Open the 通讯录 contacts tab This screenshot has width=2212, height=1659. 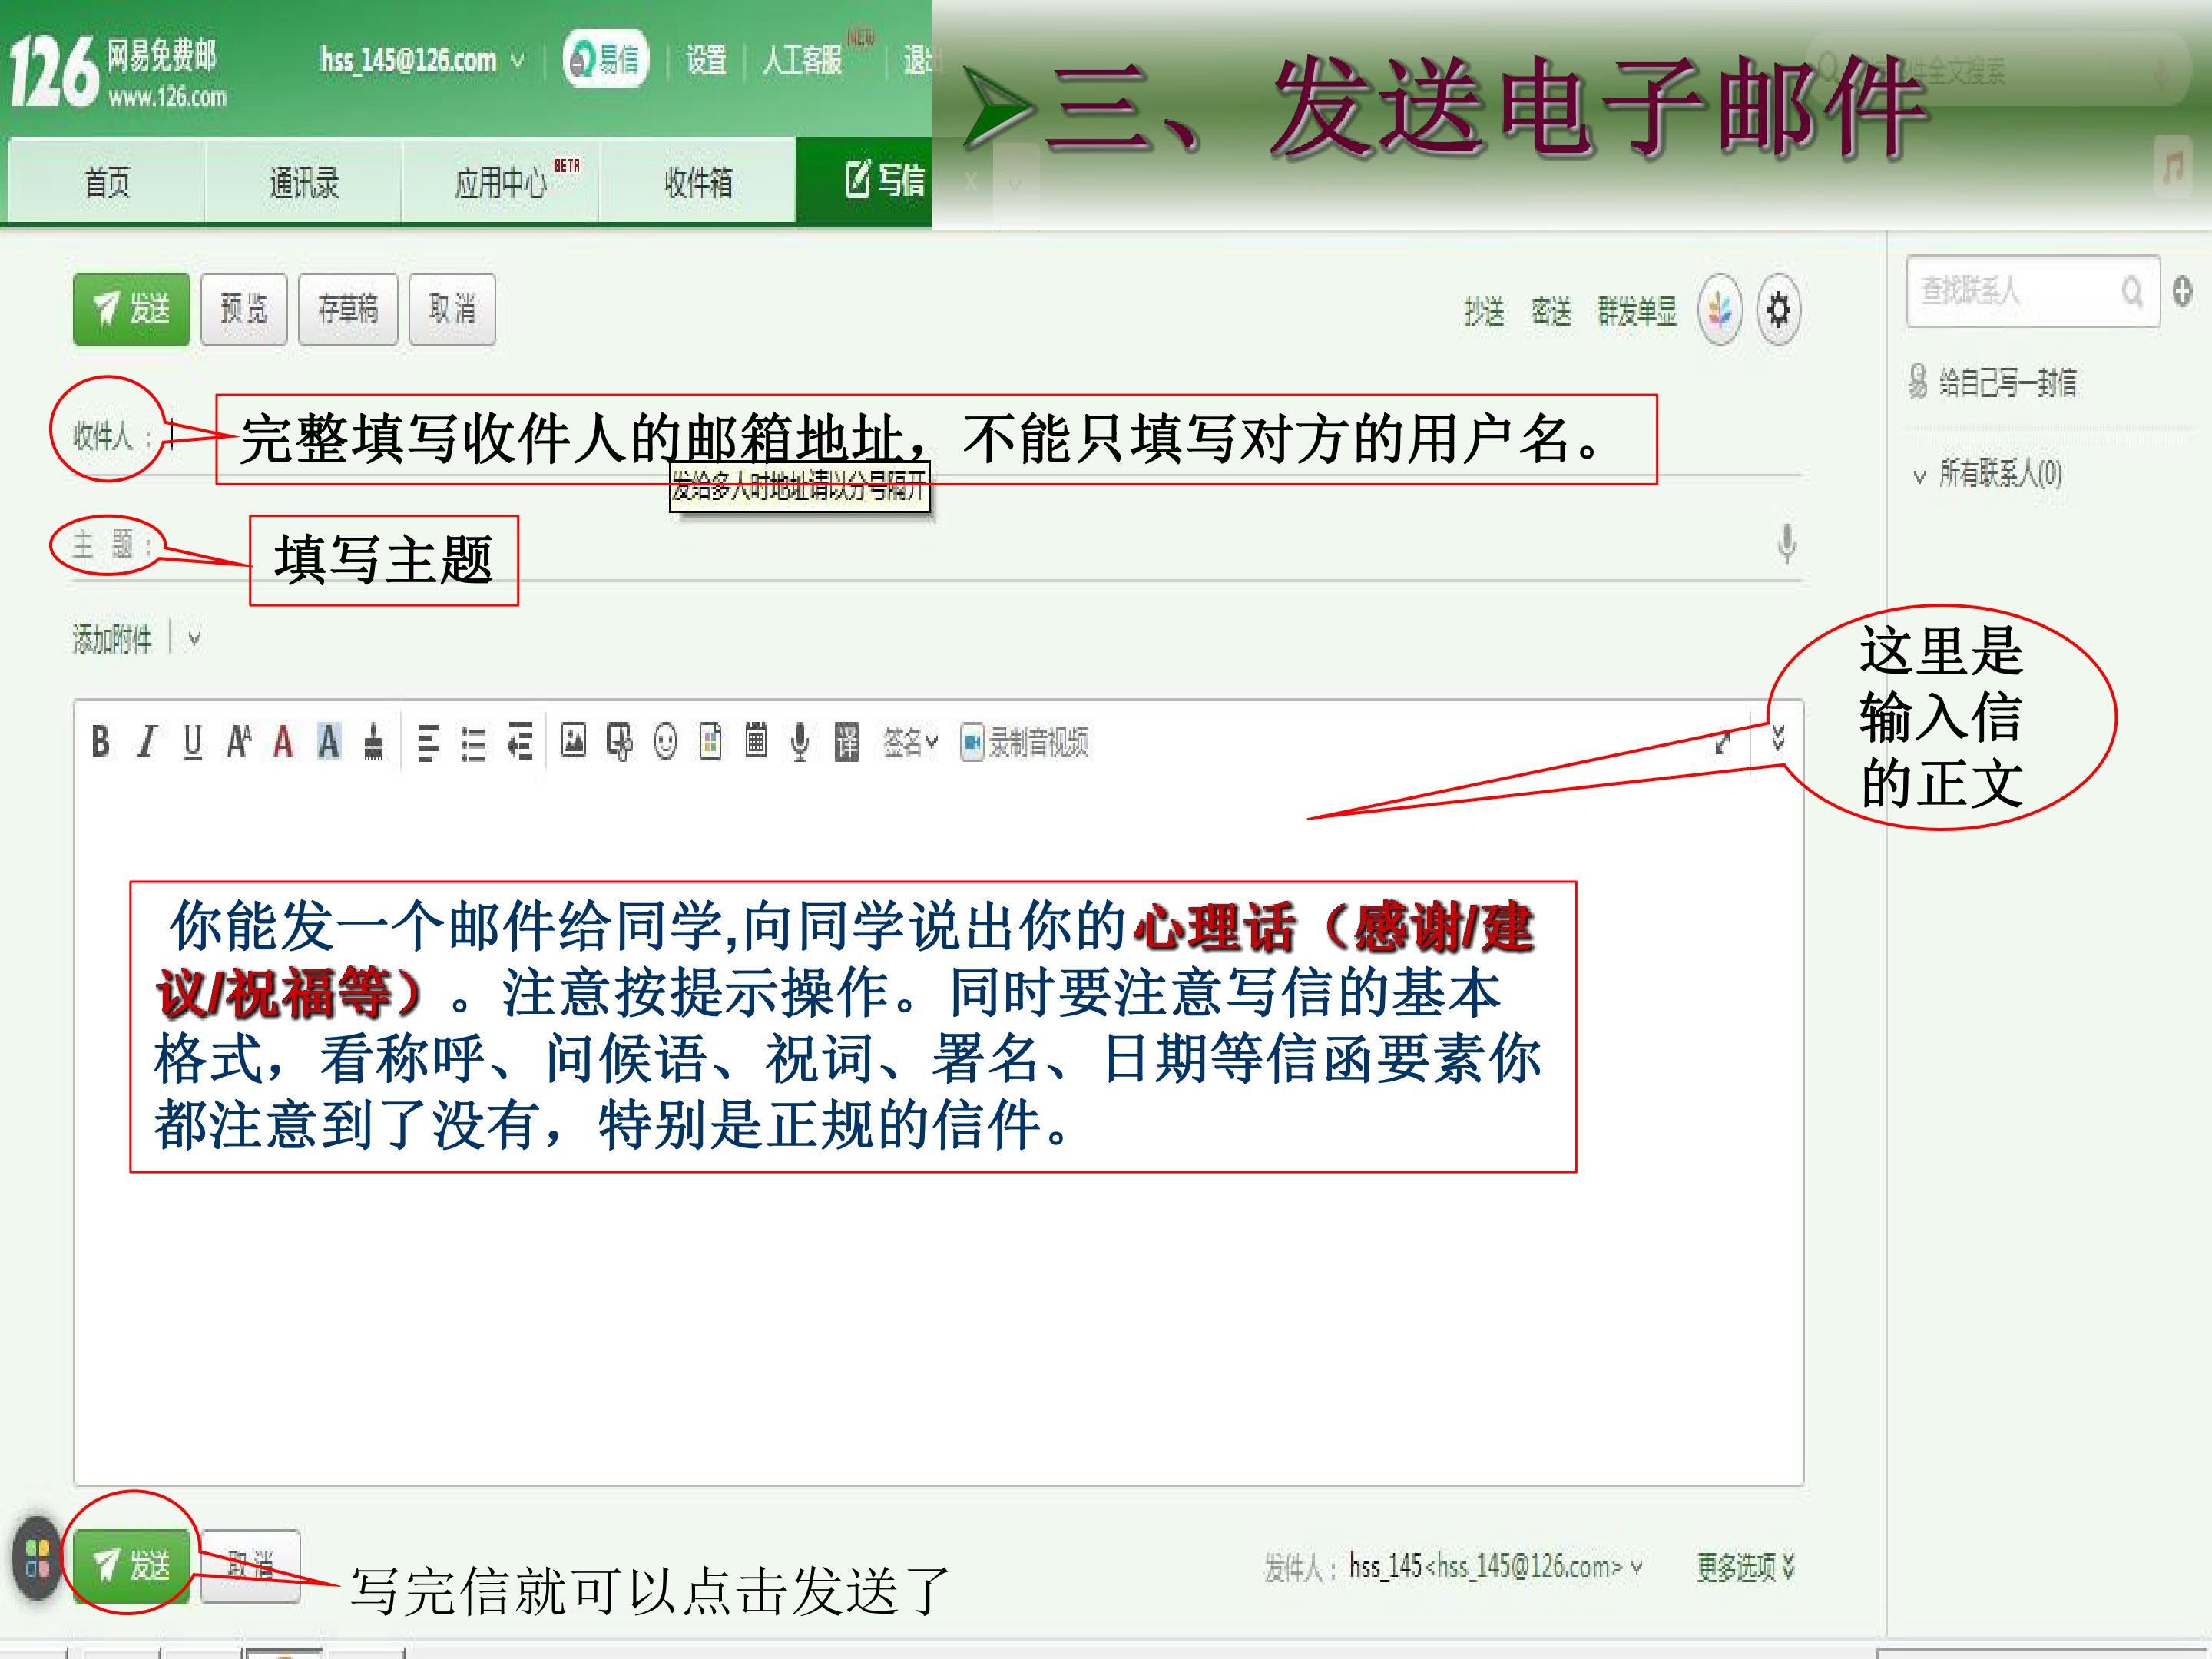pos(304,182)
